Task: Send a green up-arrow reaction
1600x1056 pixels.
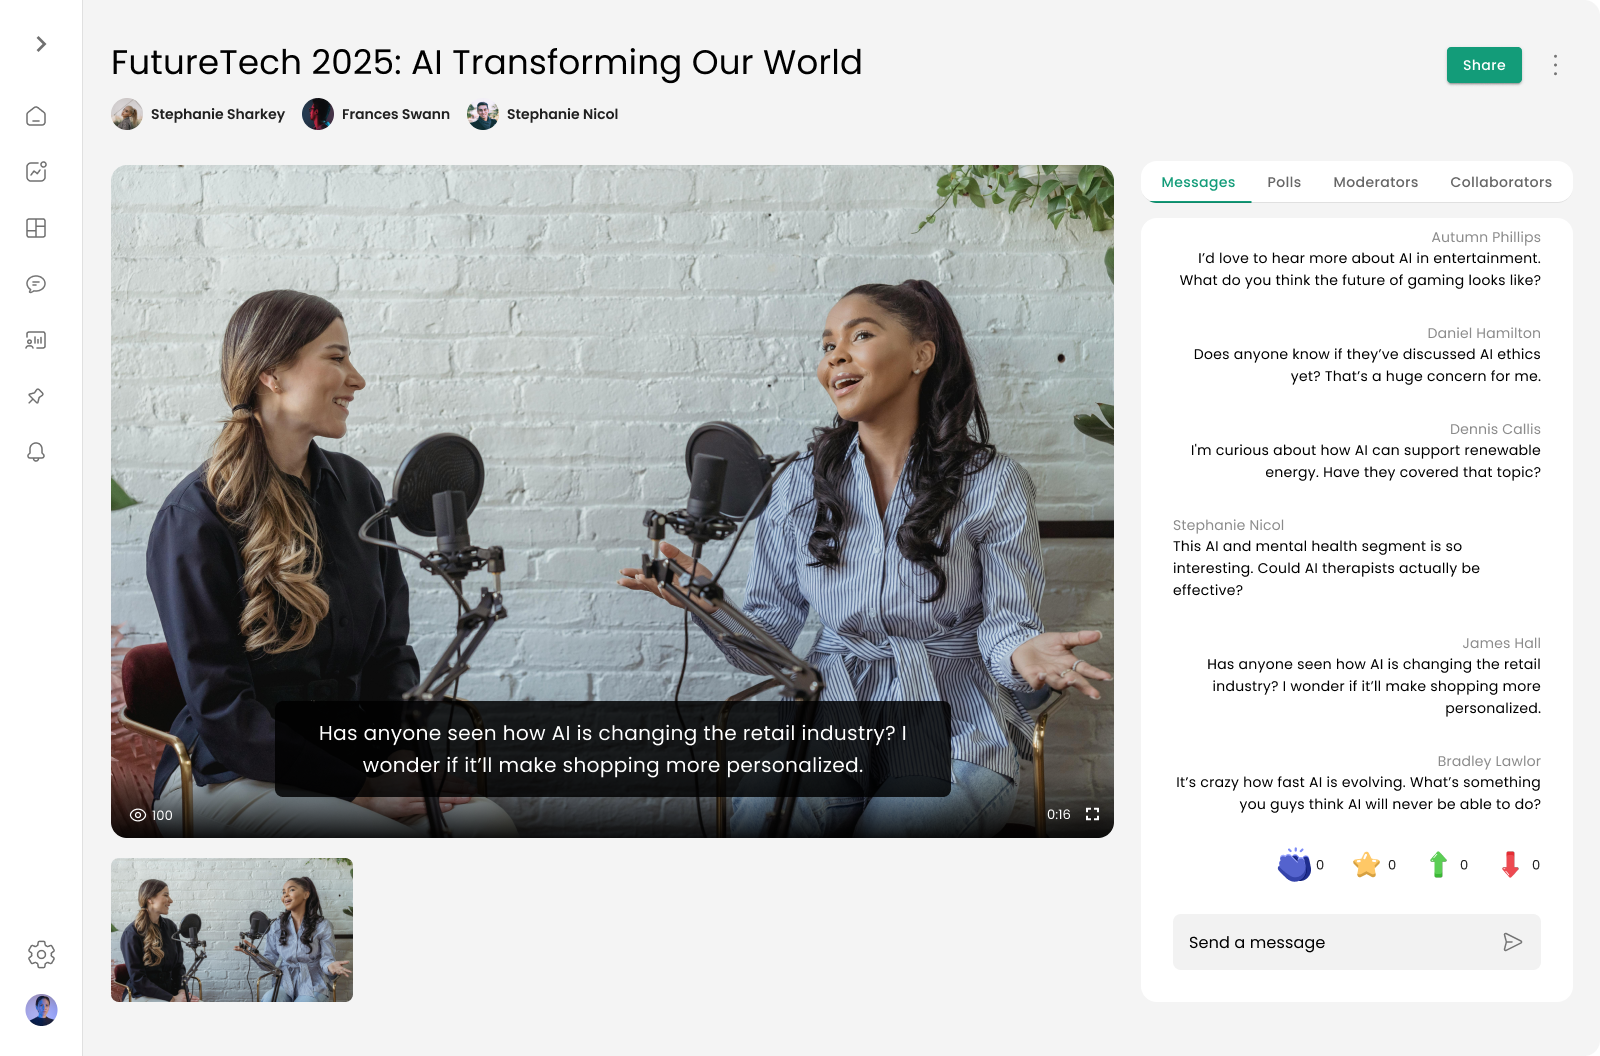Action: pyautogui.click(x=1438, y=865)
